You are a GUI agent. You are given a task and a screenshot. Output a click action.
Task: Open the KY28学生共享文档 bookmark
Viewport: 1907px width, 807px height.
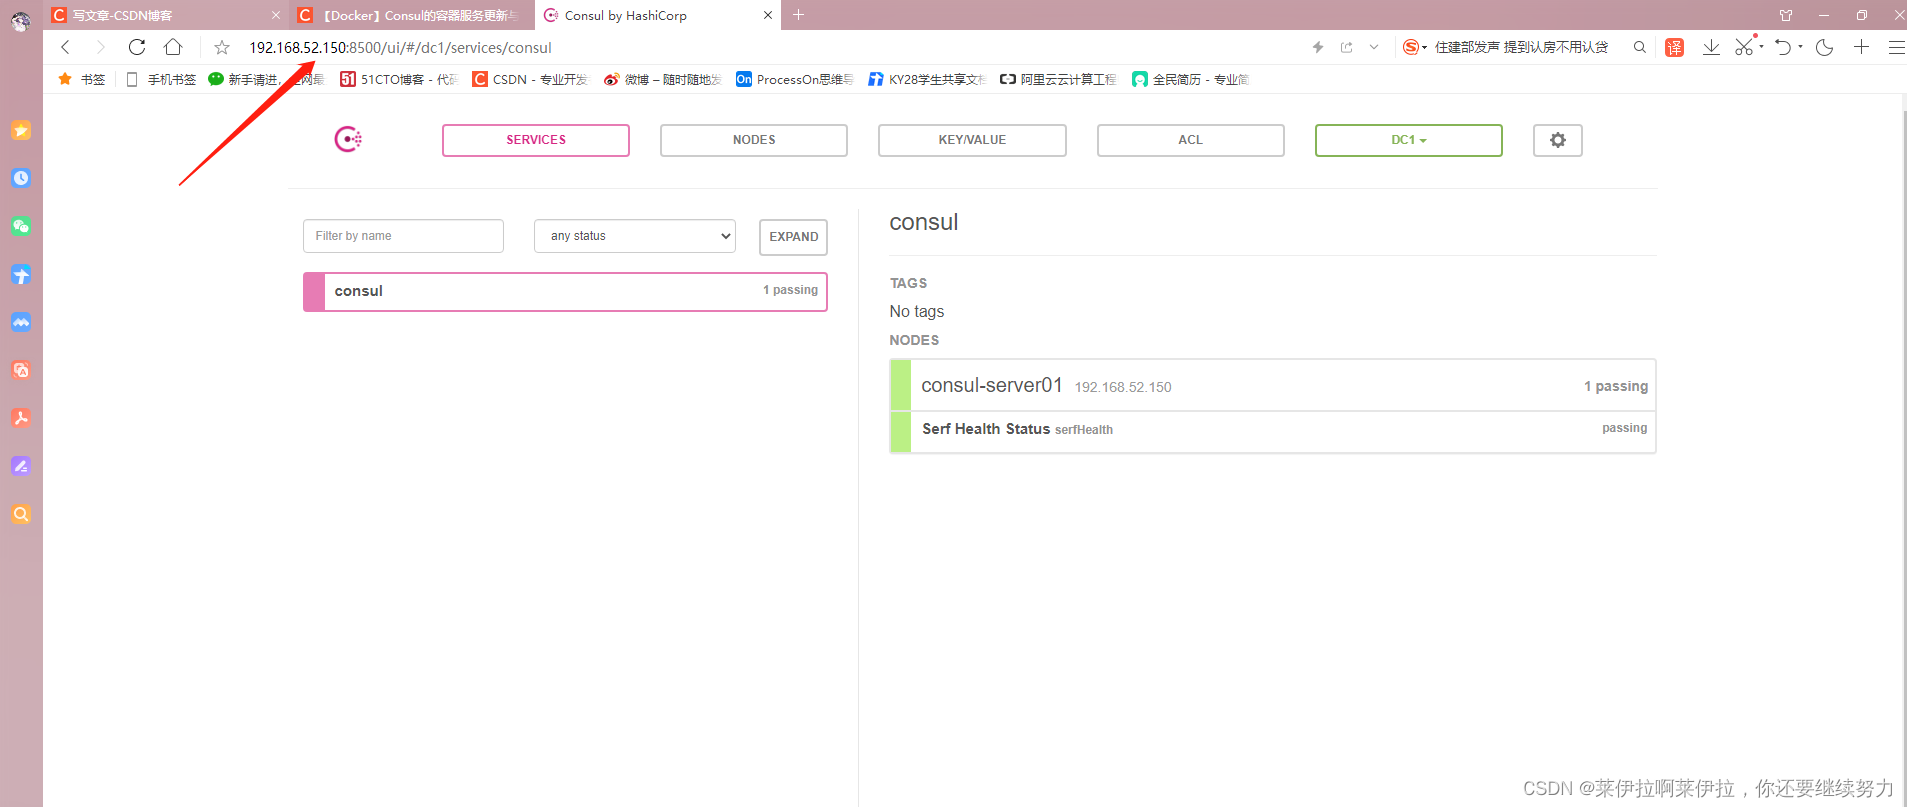click(927, 79)
